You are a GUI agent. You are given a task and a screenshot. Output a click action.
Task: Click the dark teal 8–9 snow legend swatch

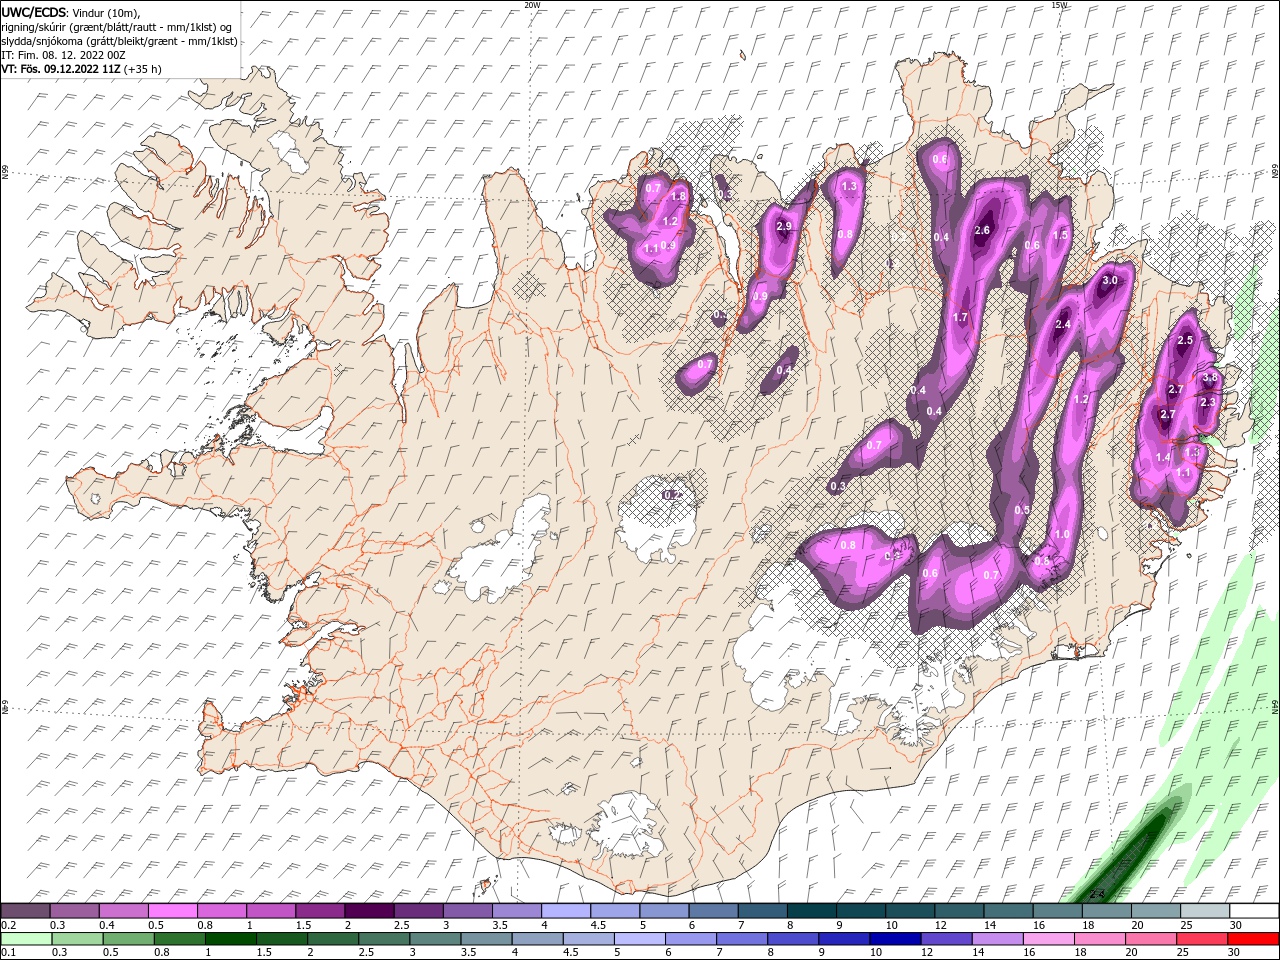point(813,911)
